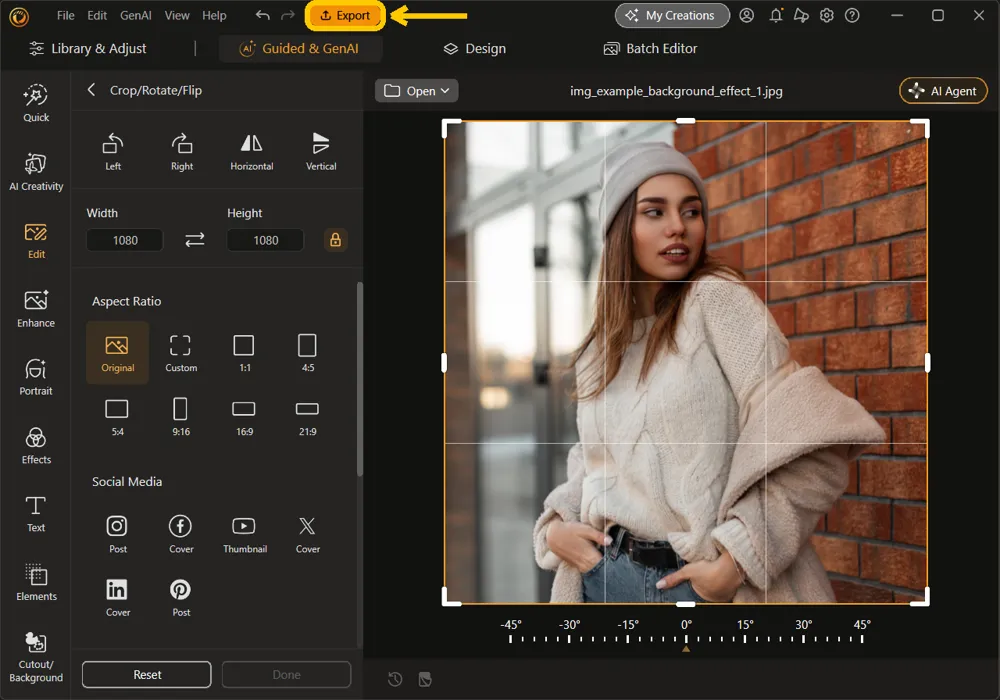Open the Help menu

pos(214,15)
